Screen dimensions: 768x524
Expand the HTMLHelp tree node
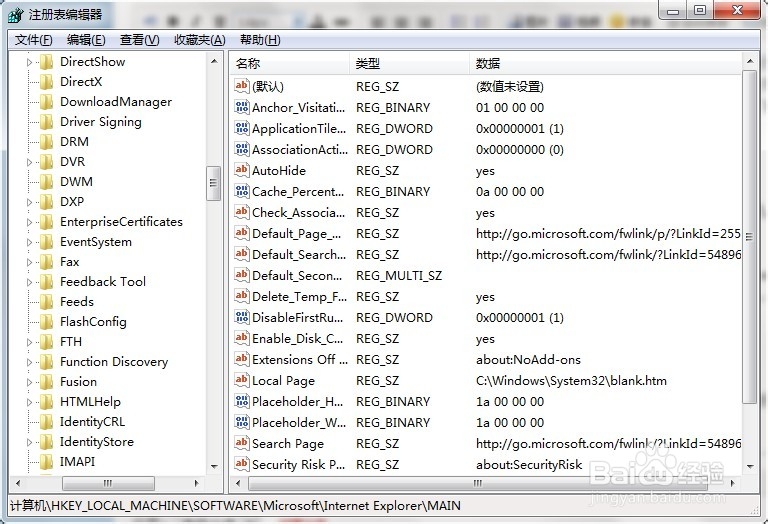[x=29, y=403]
